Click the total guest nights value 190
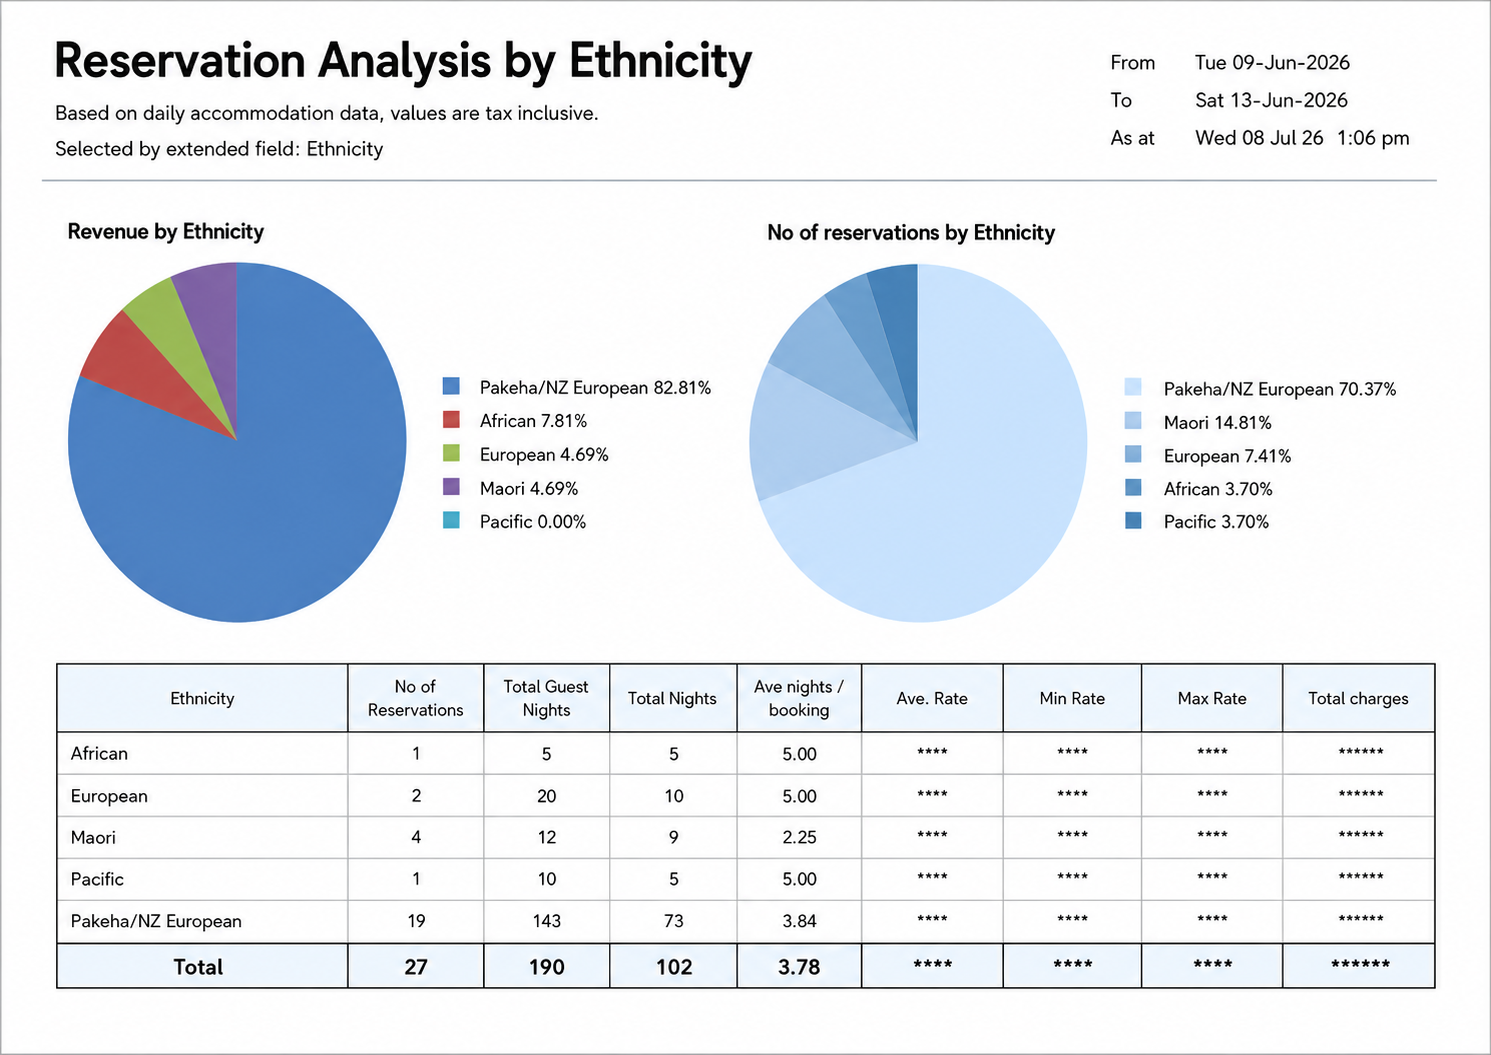 coord(547,967)
